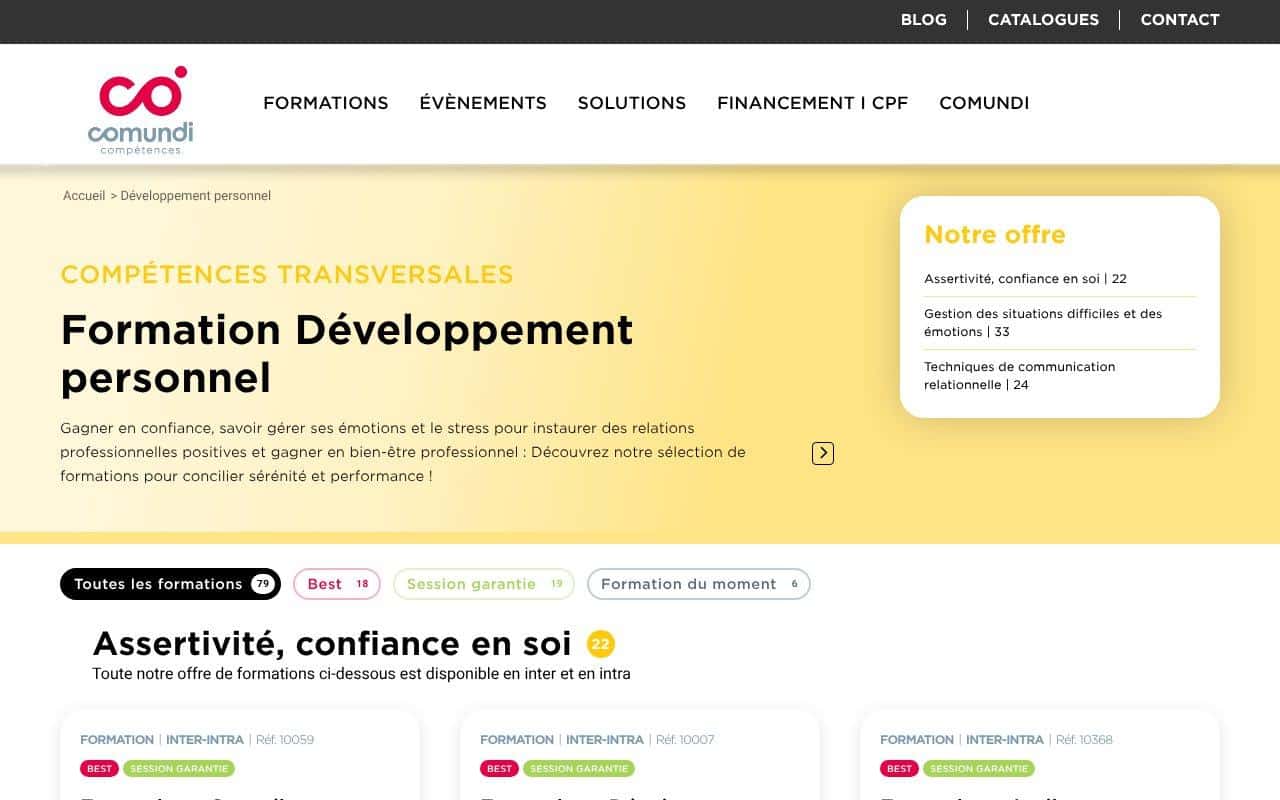This screenshot has width=1280, height=800.
Task: Open the BLOG link in the top bar
Action: (923, 20)
